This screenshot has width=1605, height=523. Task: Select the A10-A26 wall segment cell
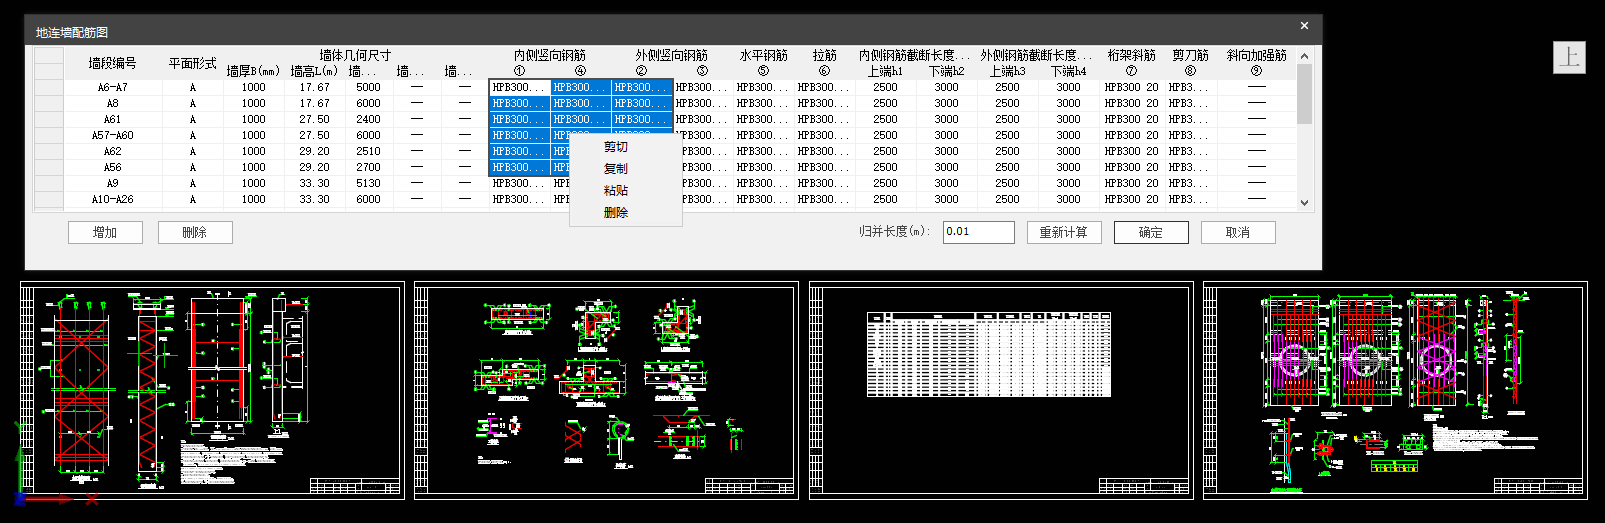coord(113,200)
